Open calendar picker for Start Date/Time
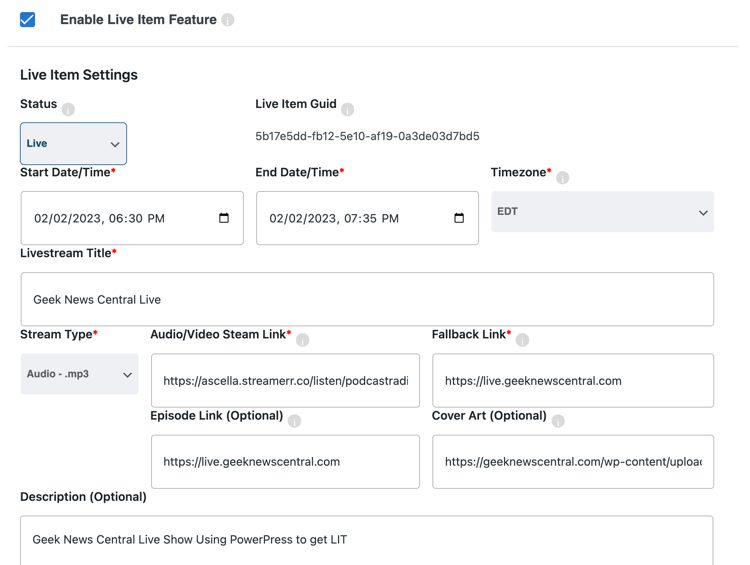Viewport: 750px width, 565px height. click(224, 218)
